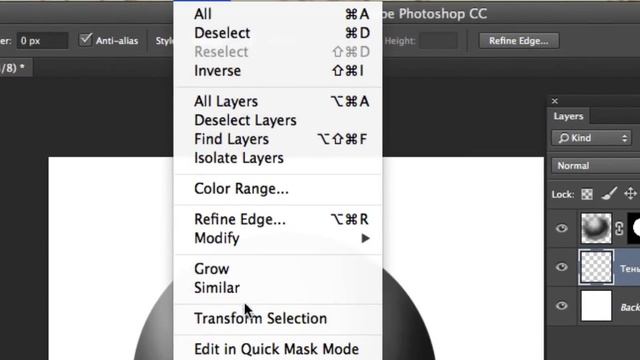Click the white Background layer thumbnail

pos(596,306)
